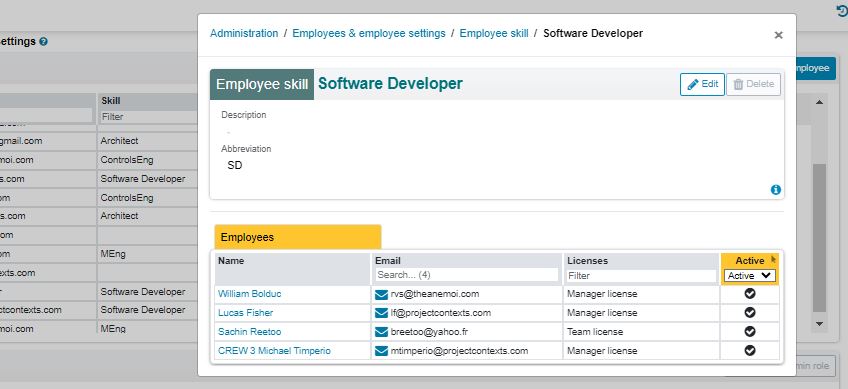The width and height of the screenshot is (848, 389).
Task: Click lf@projectcontexts.com email address
Action: pyautogui.click(x=441, y=313)
